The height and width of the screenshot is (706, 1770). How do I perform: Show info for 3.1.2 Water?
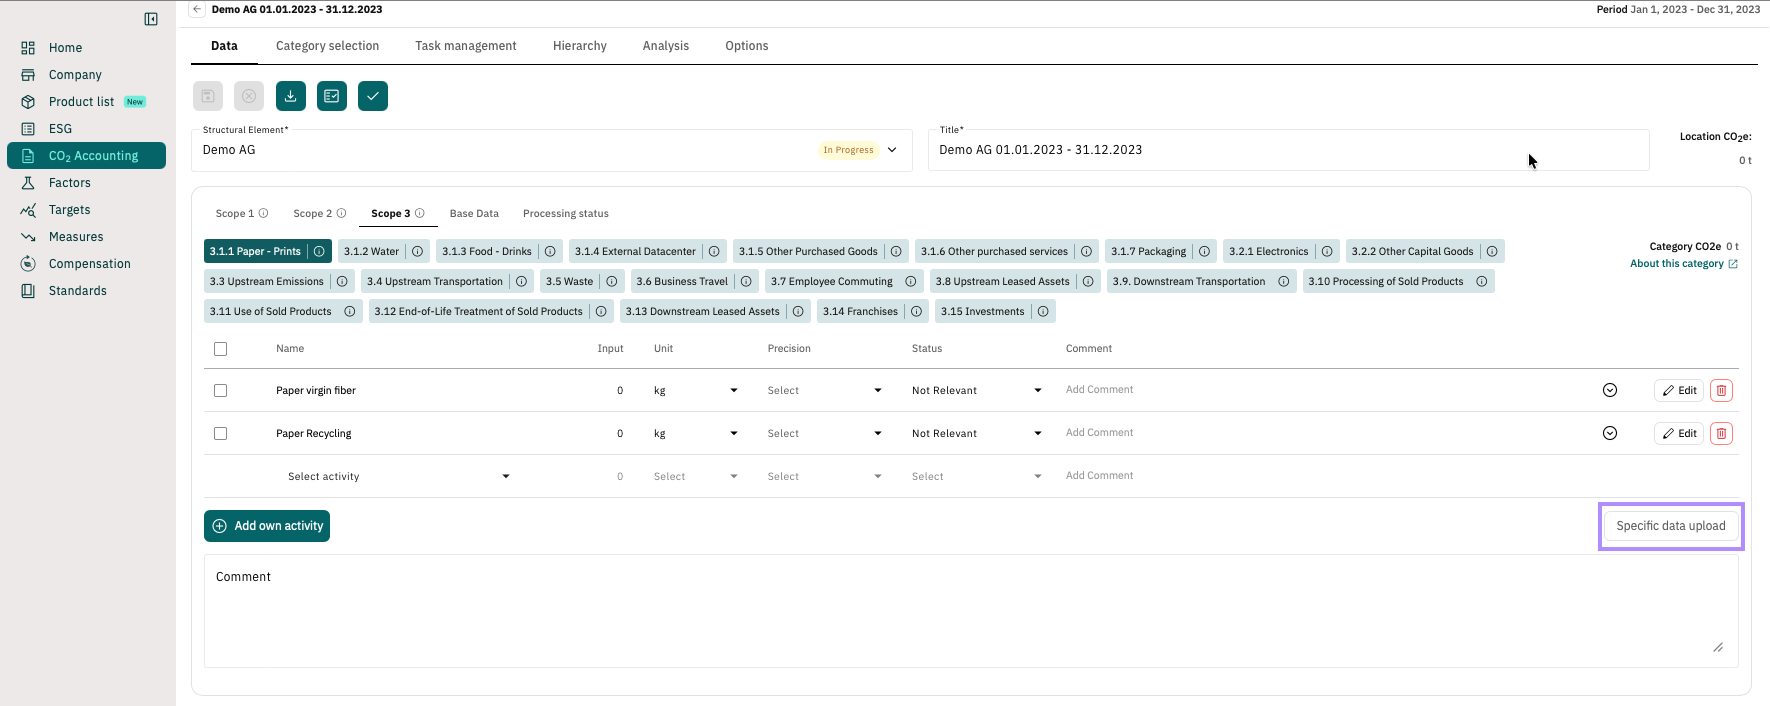[x=418, y=251]
